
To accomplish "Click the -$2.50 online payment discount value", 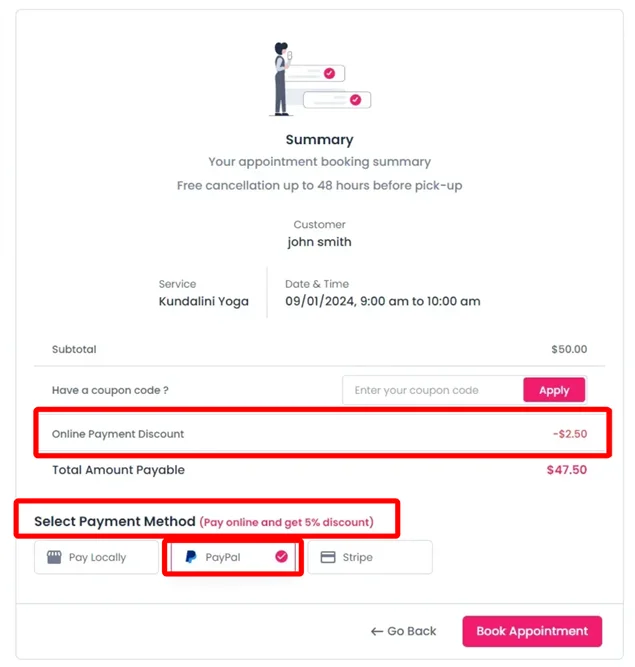I will [569, 434].
